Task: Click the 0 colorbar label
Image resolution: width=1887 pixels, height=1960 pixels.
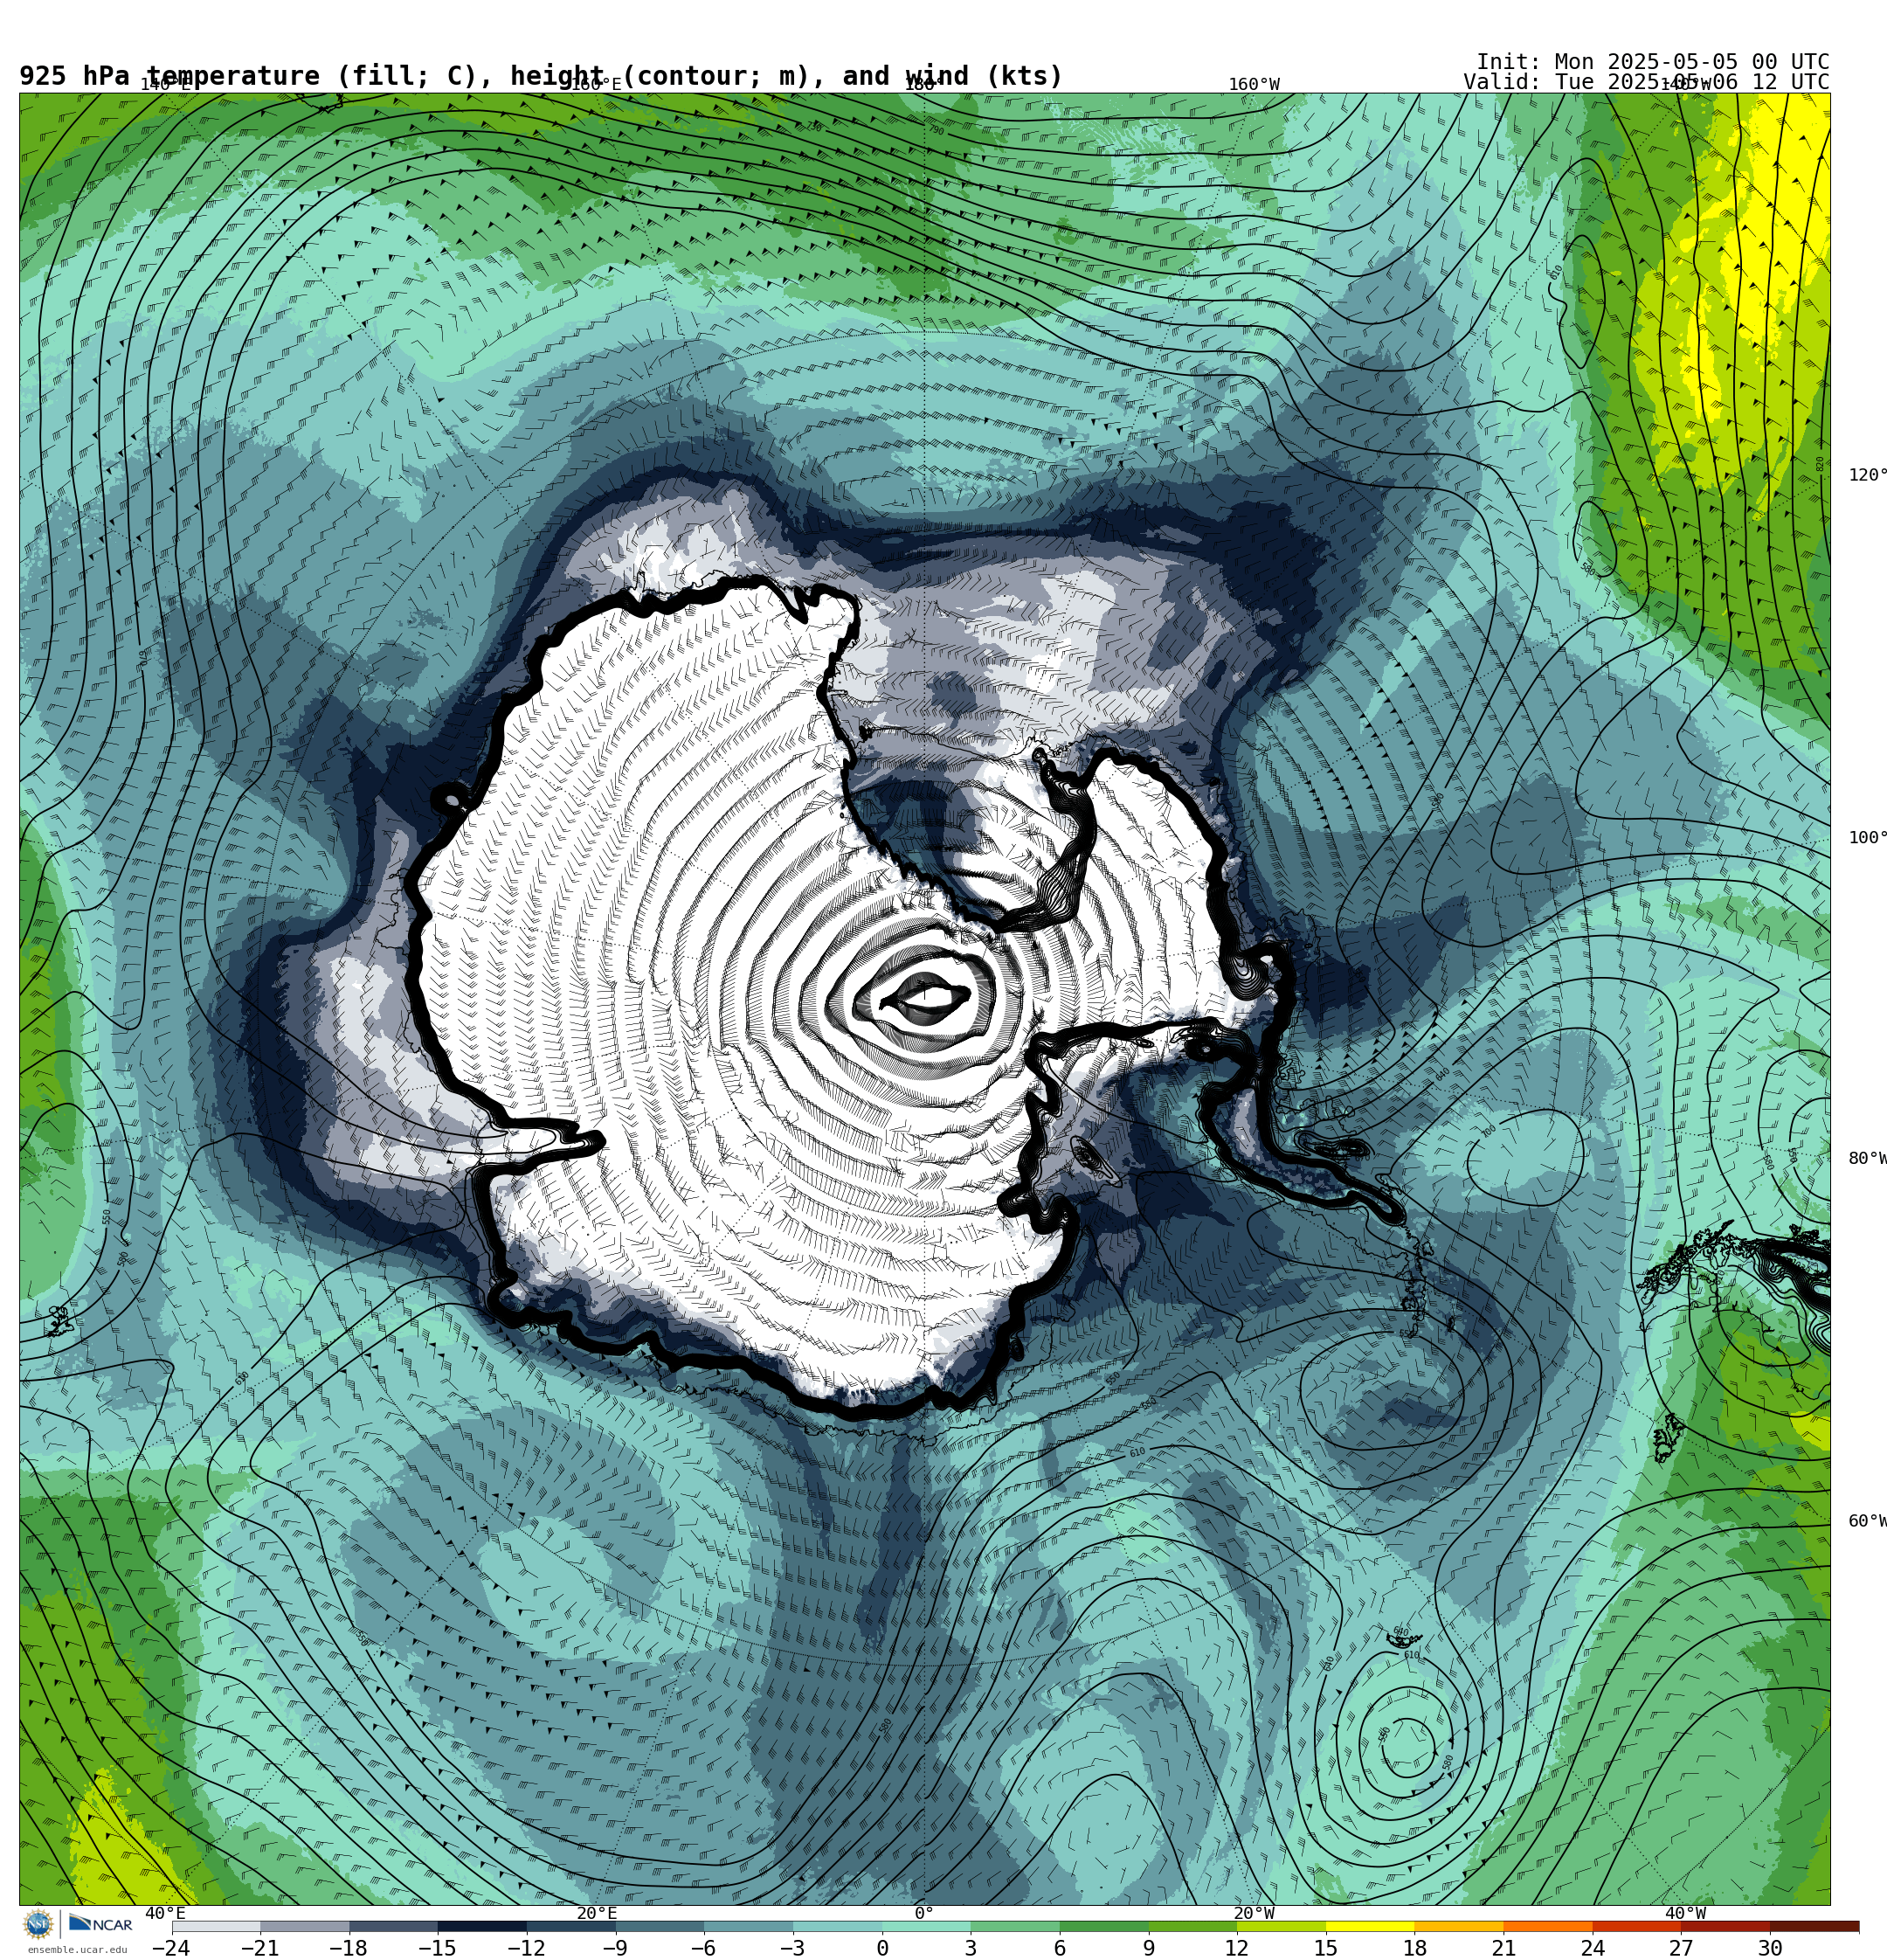Action: [x=882, y=1948]
